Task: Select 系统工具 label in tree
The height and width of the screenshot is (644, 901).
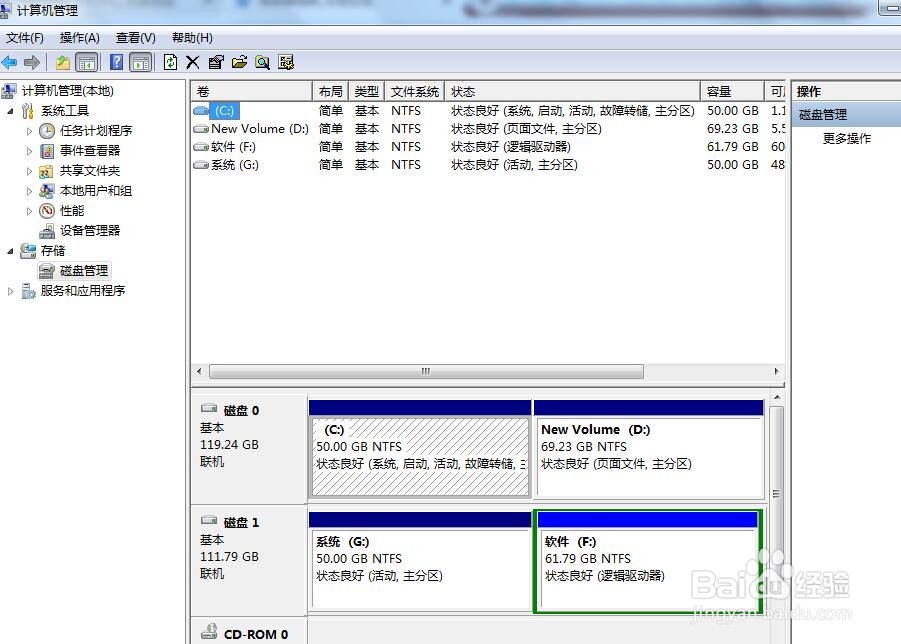Action: pyautogui.click(x=65, y=111)
